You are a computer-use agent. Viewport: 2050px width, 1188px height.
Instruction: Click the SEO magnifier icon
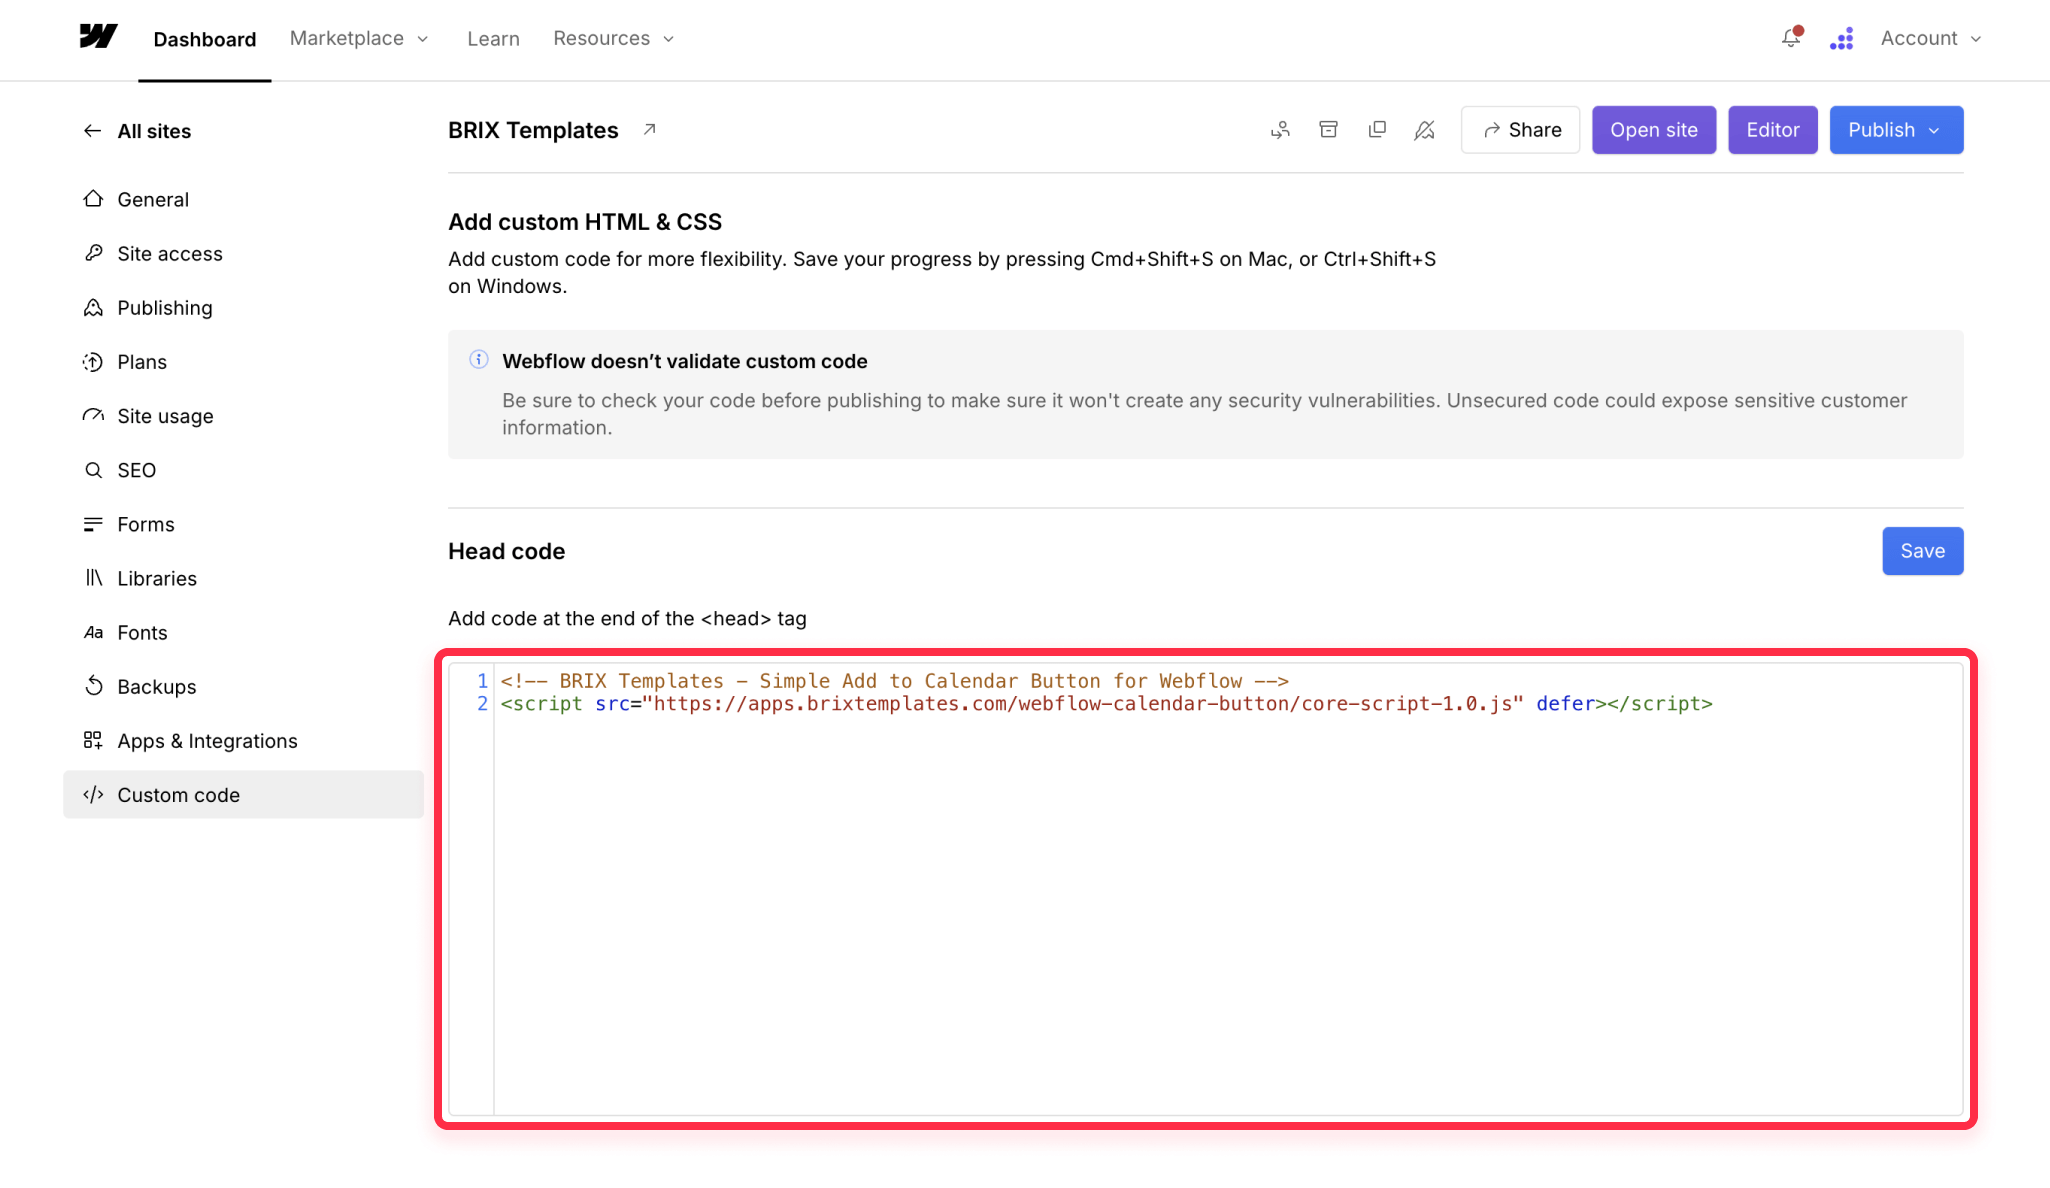pyautogui.click(x=93, y=470)
